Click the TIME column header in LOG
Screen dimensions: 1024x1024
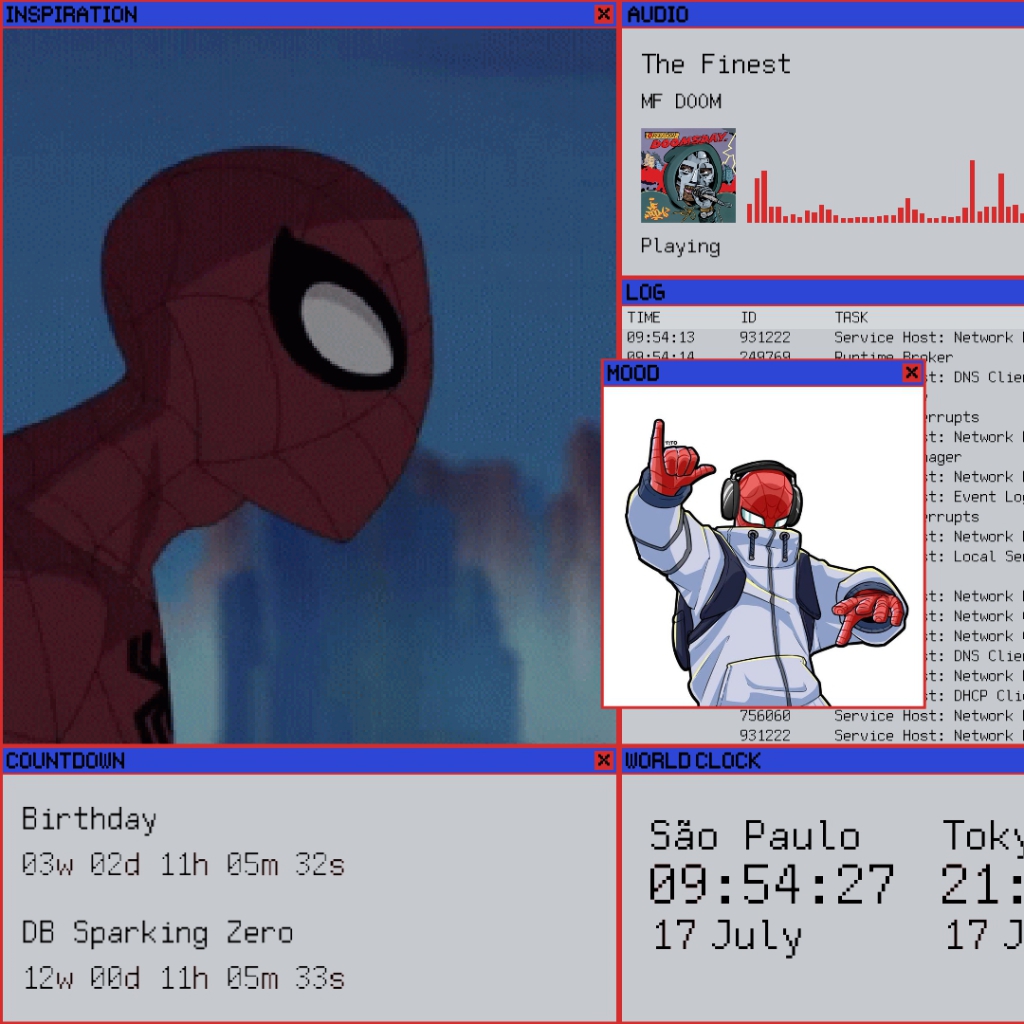(643, 317)
